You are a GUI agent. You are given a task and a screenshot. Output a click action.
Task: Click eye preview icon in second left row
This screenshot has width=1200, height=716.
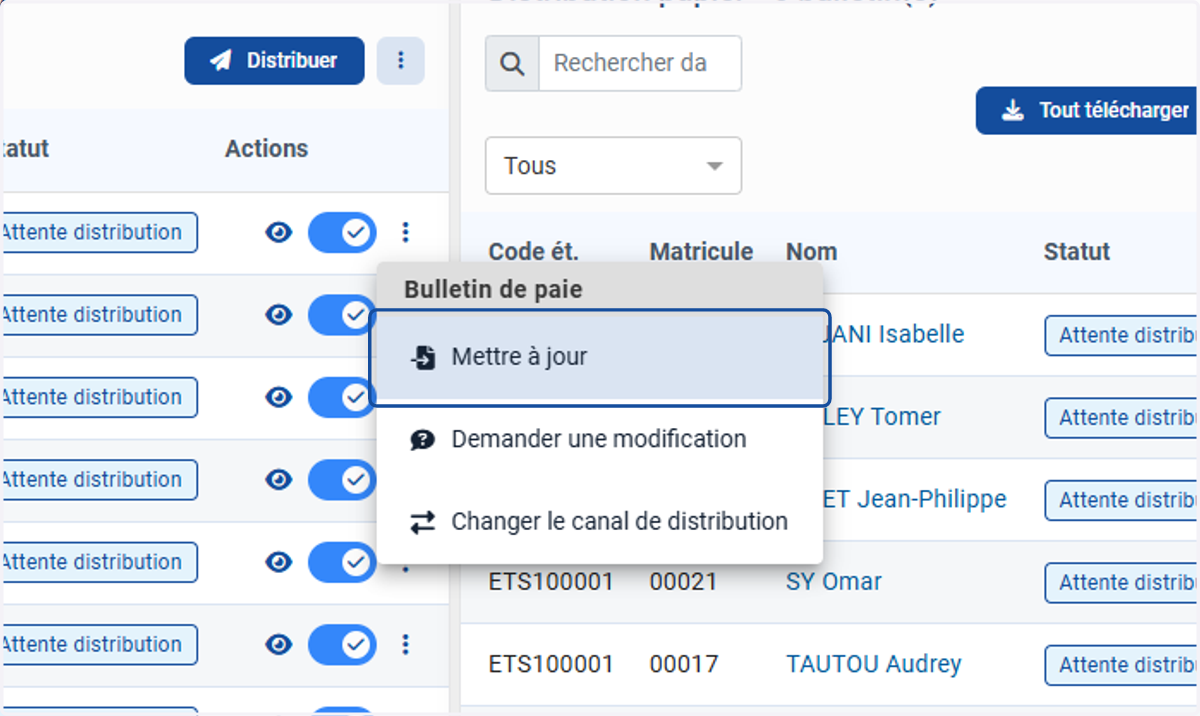(279, 315)
